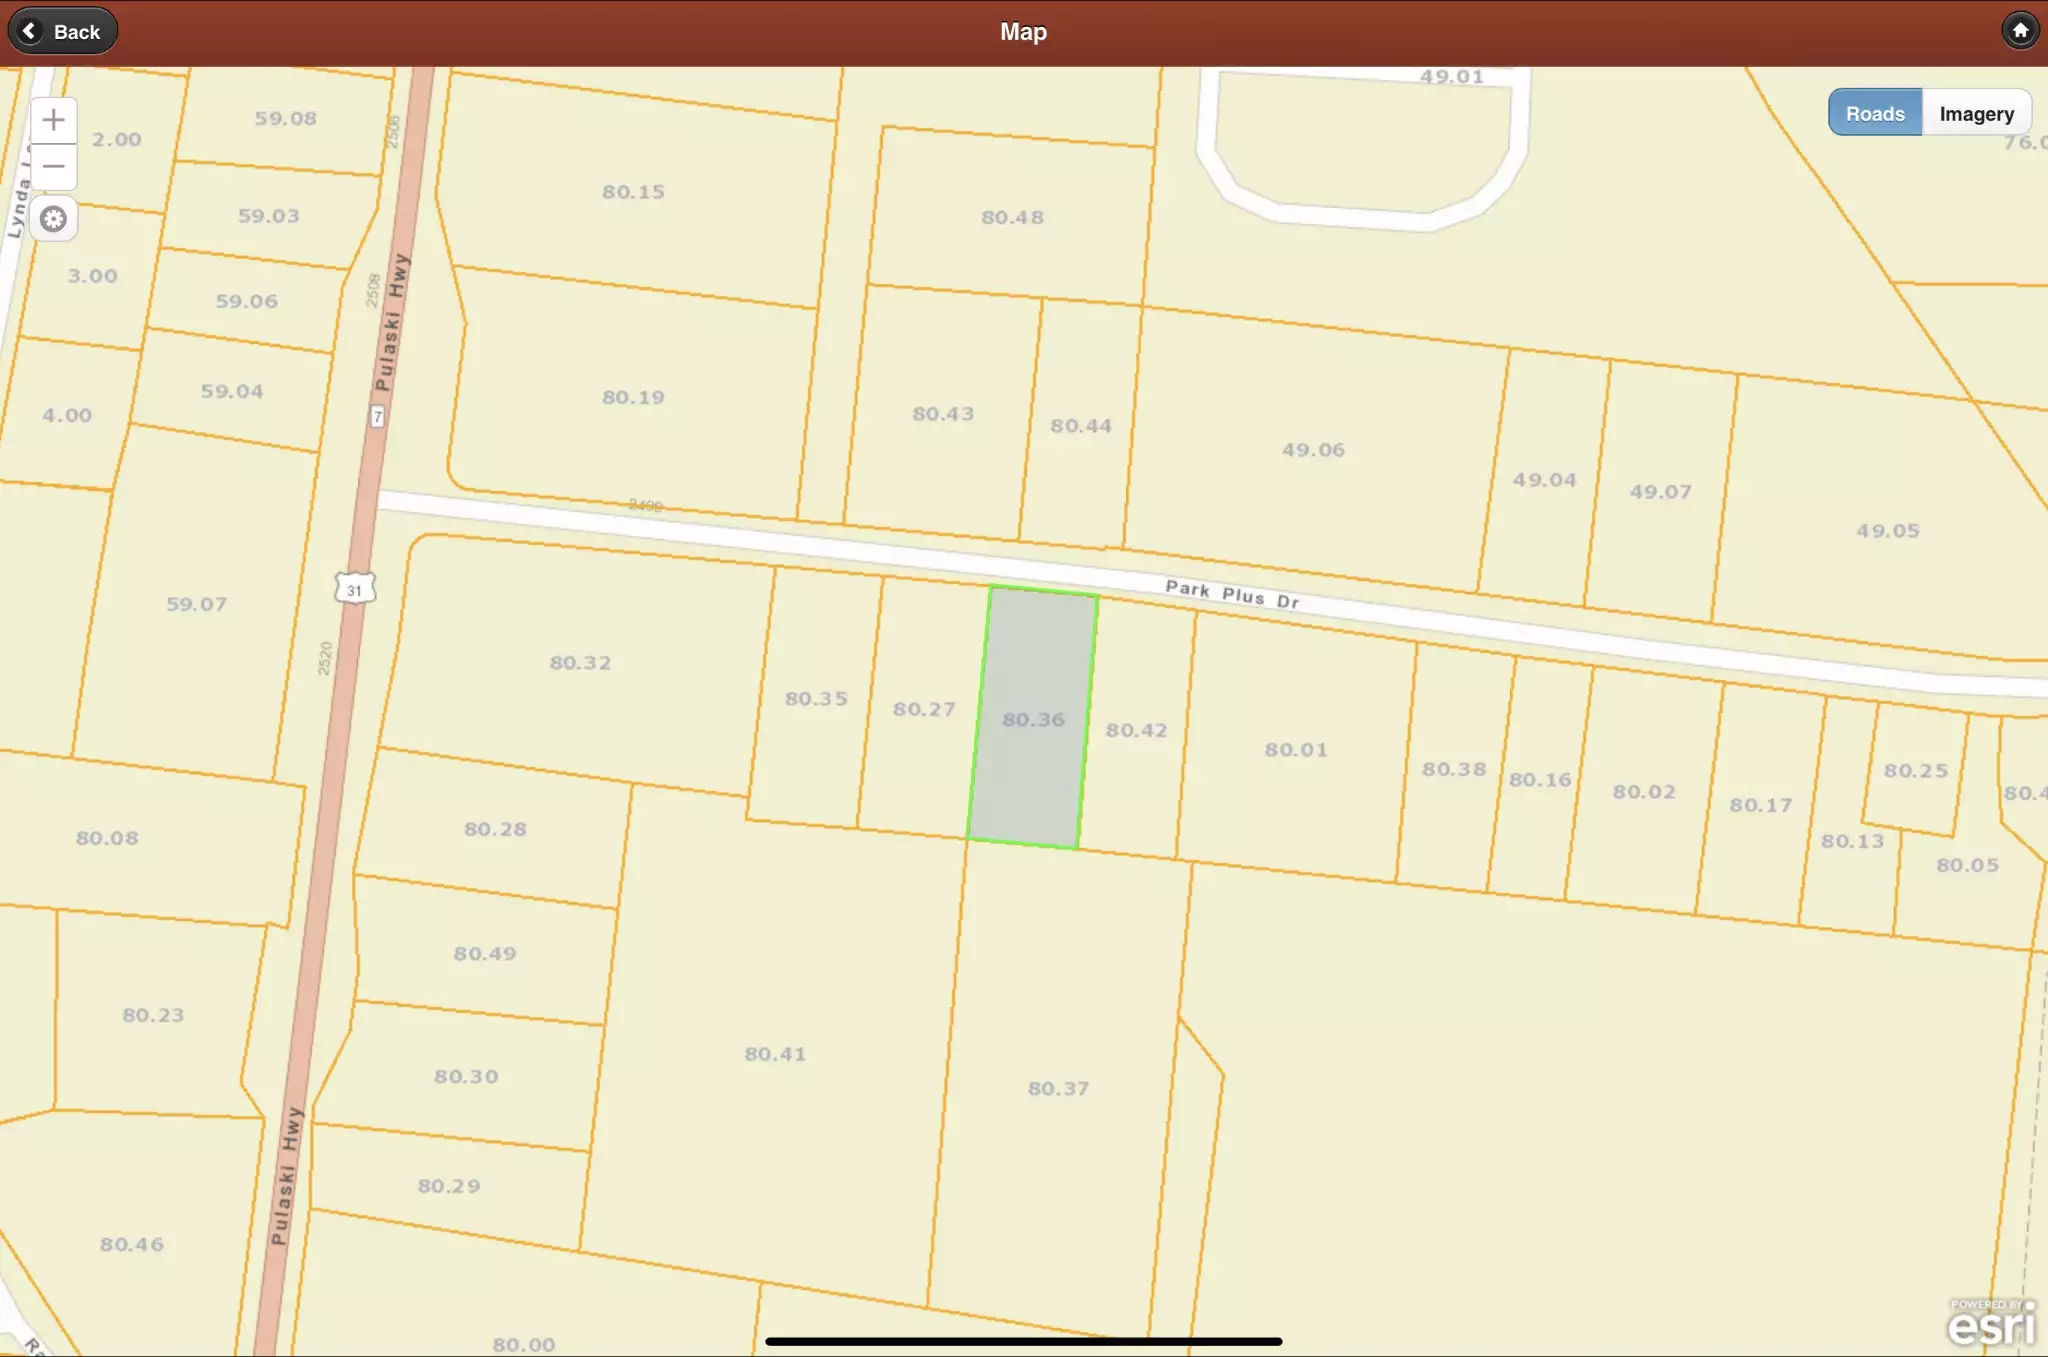The height and width of the screenshot is (1357, 2048).
Task: Tap the route 7 shield marker
Action: point(377,416)
